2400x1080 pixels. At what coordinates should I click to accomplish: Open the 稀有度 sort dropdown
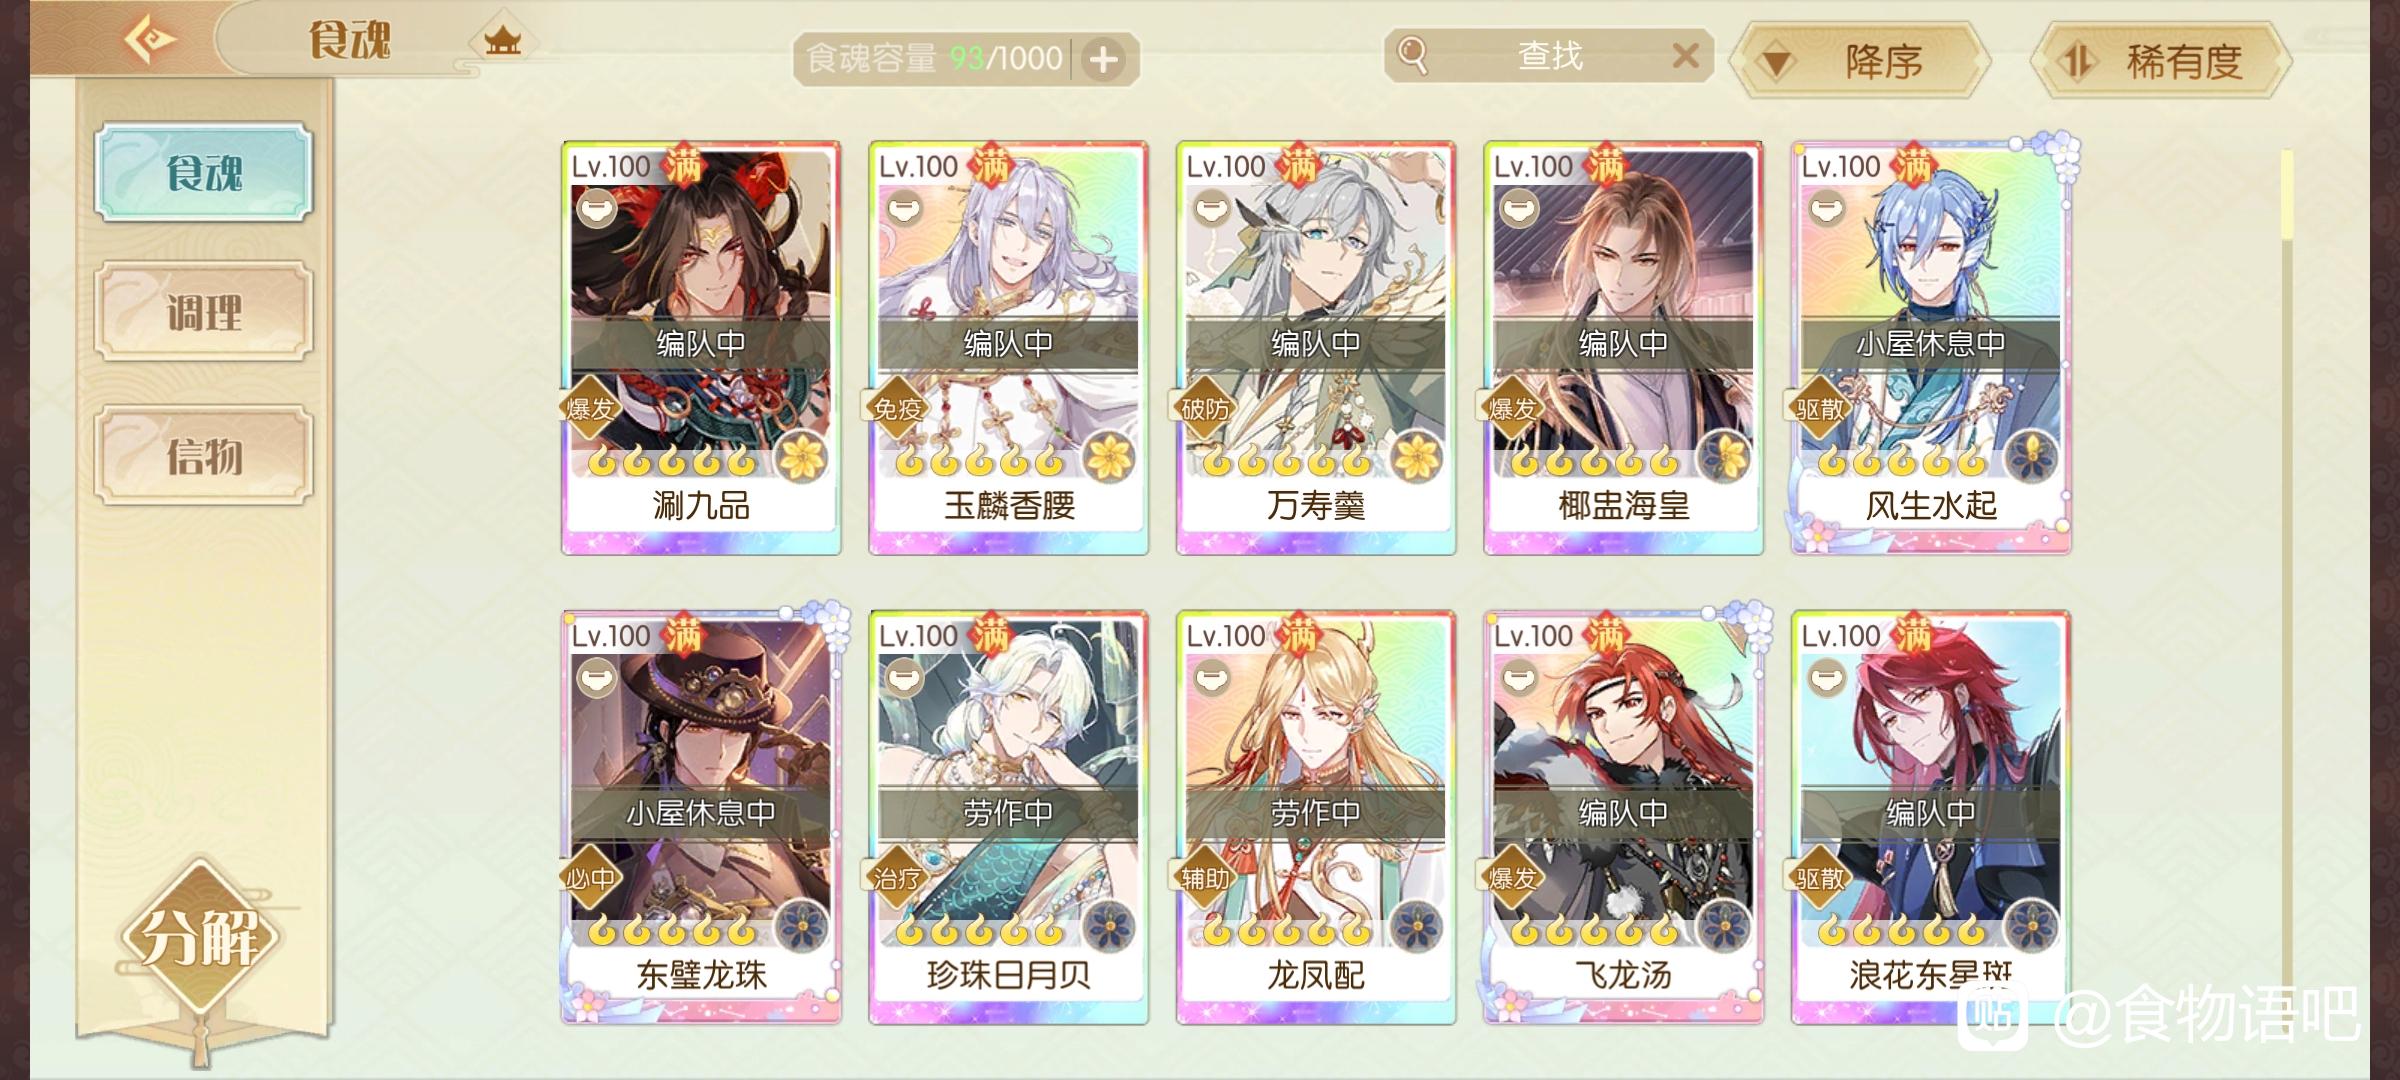click(x=2161, y=61)
